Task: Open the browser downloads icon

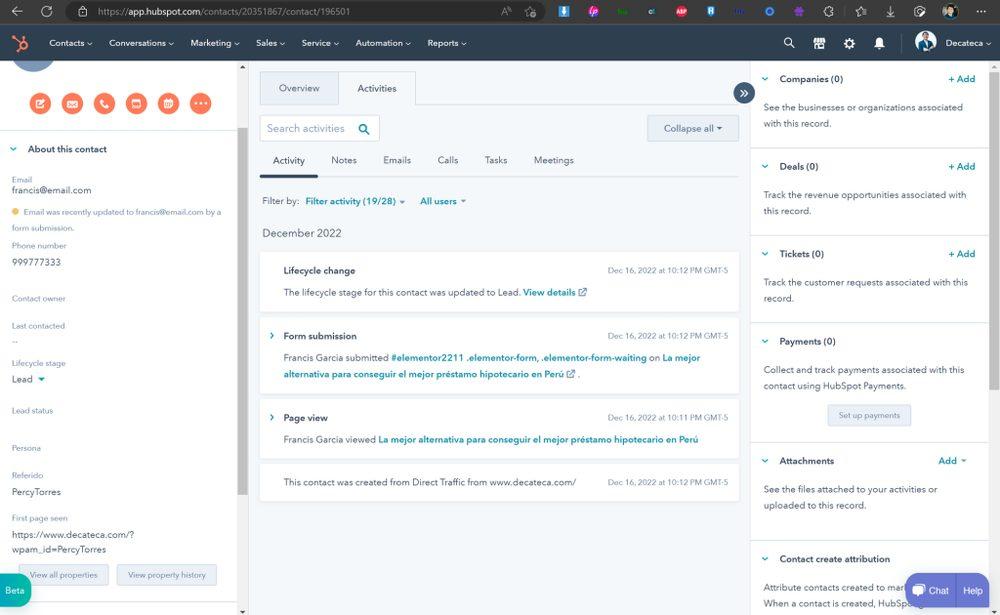Action: click(x=890, y=11)
